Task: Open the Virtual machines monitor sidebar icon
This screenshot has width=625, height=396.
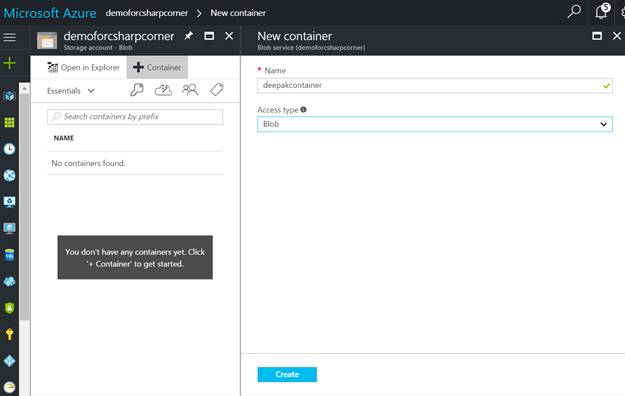Action: pos(9,202)
